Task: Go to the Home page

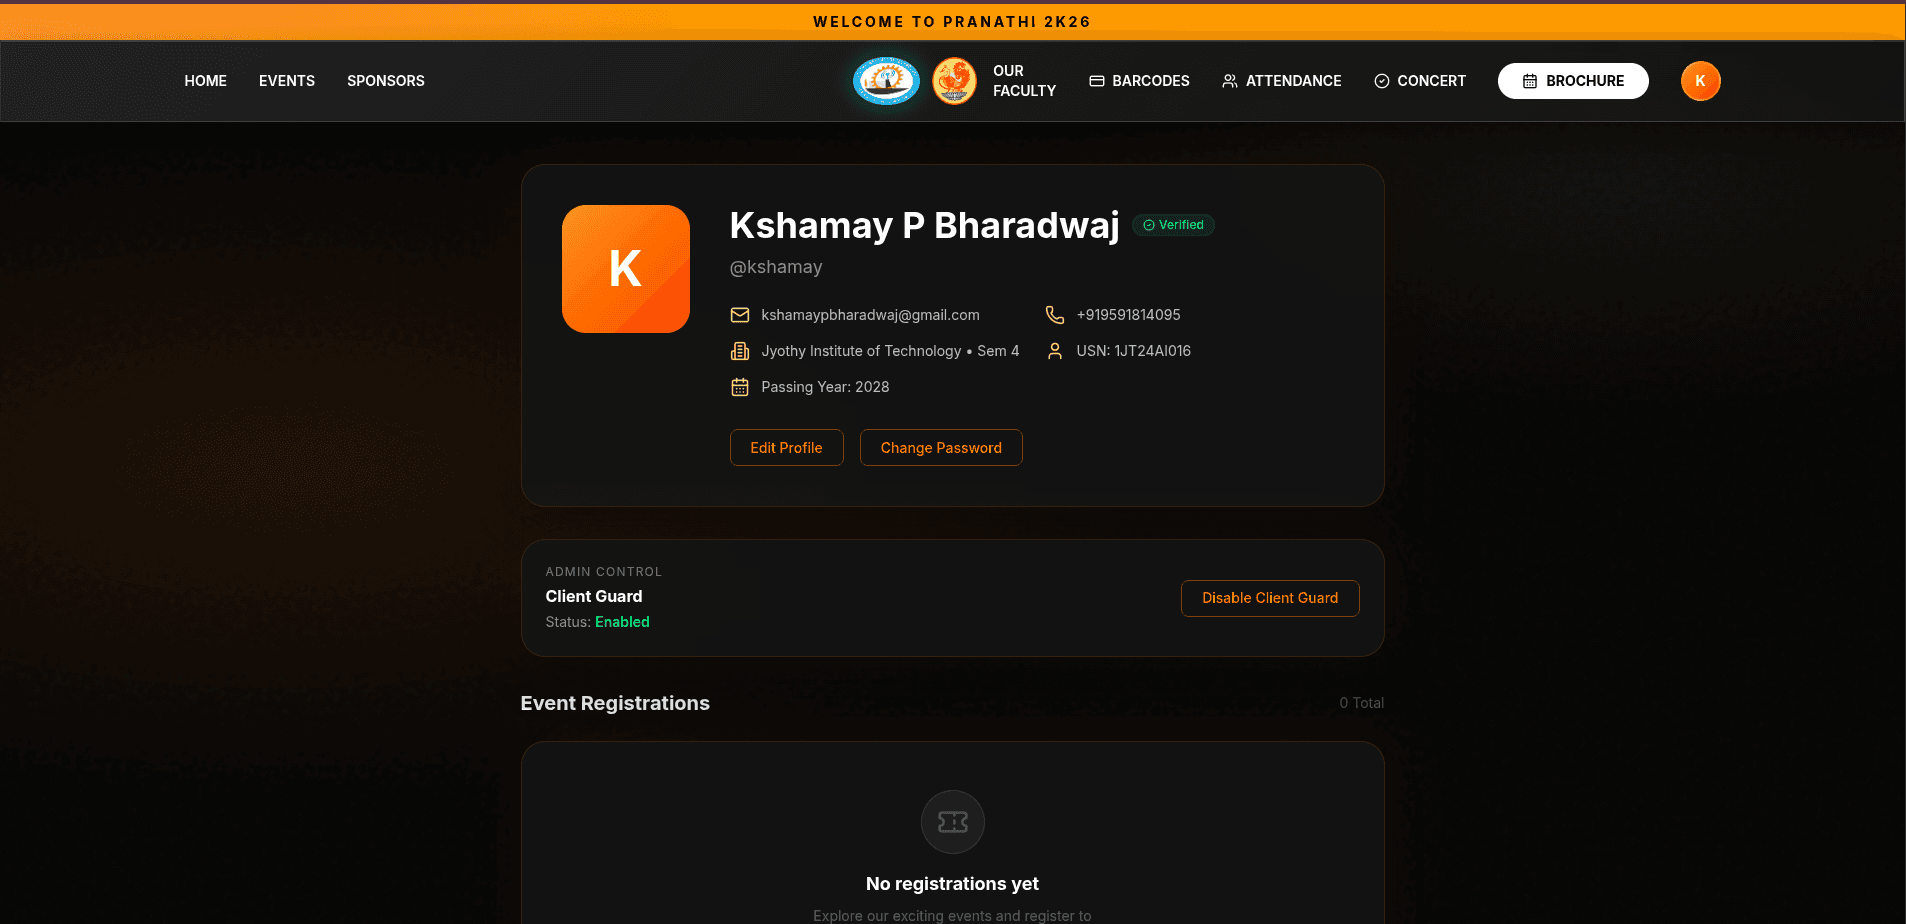Action: (206, 81)
